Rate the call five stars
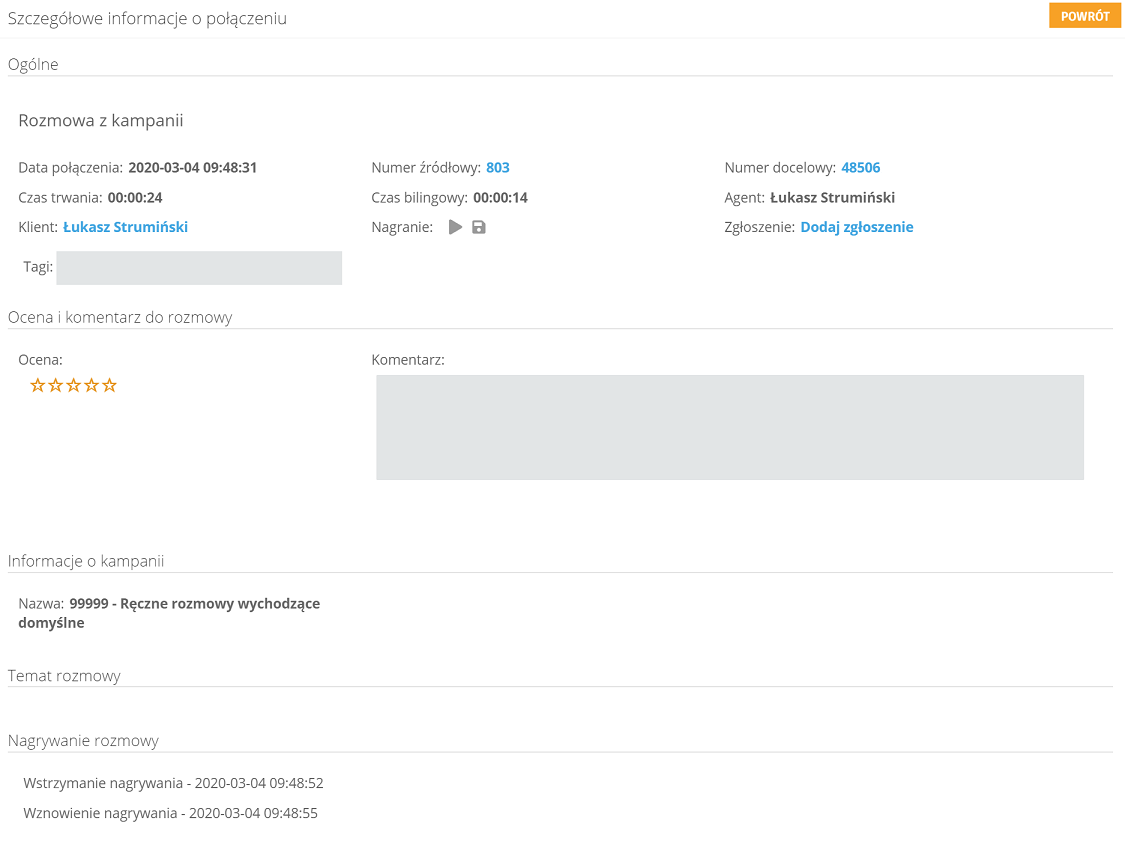 coord(109,386)
